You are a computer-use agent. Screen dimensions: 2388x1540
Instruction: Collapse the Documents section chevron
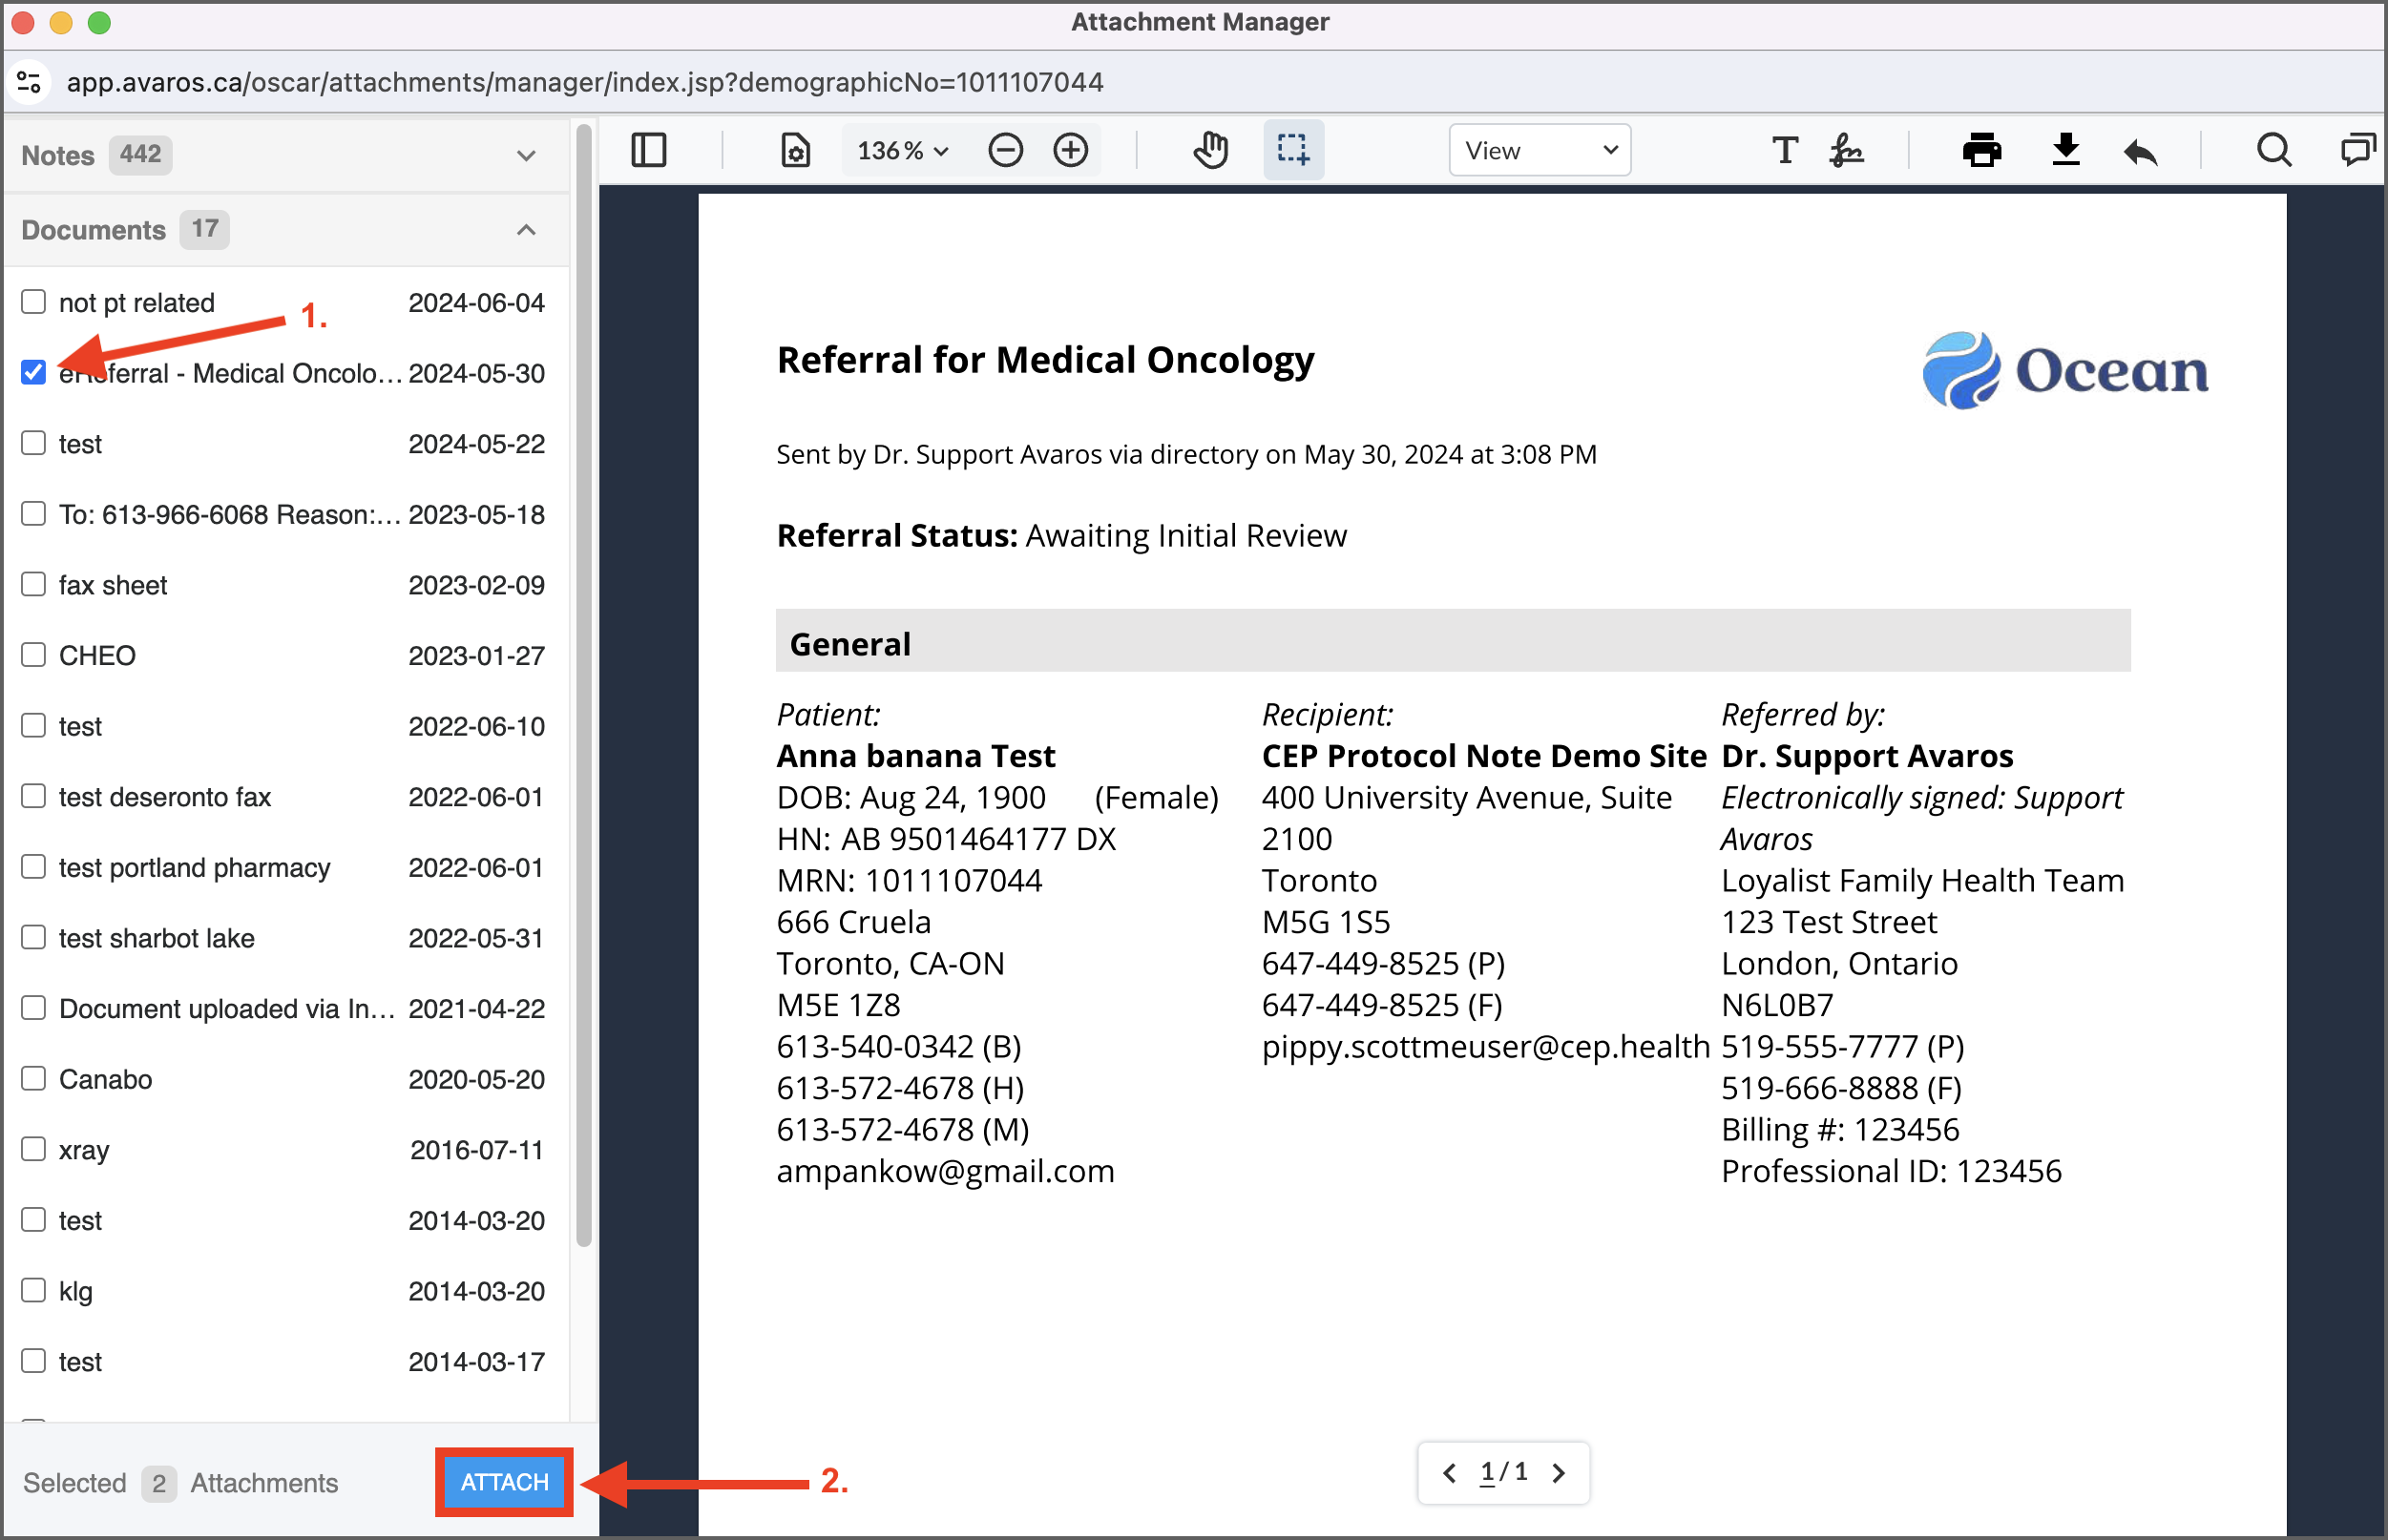click(526, 230)
